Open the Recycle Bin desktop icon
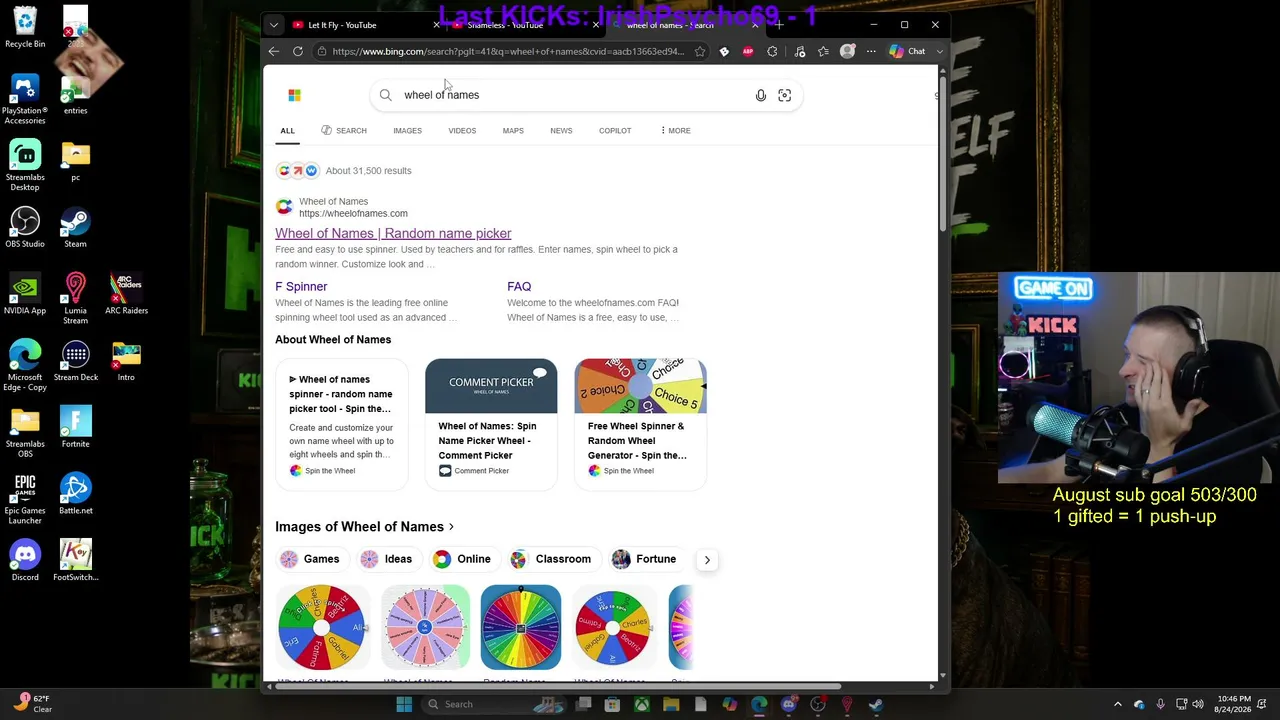Viewport: 1280px width, 720px height. coord(25,28)
